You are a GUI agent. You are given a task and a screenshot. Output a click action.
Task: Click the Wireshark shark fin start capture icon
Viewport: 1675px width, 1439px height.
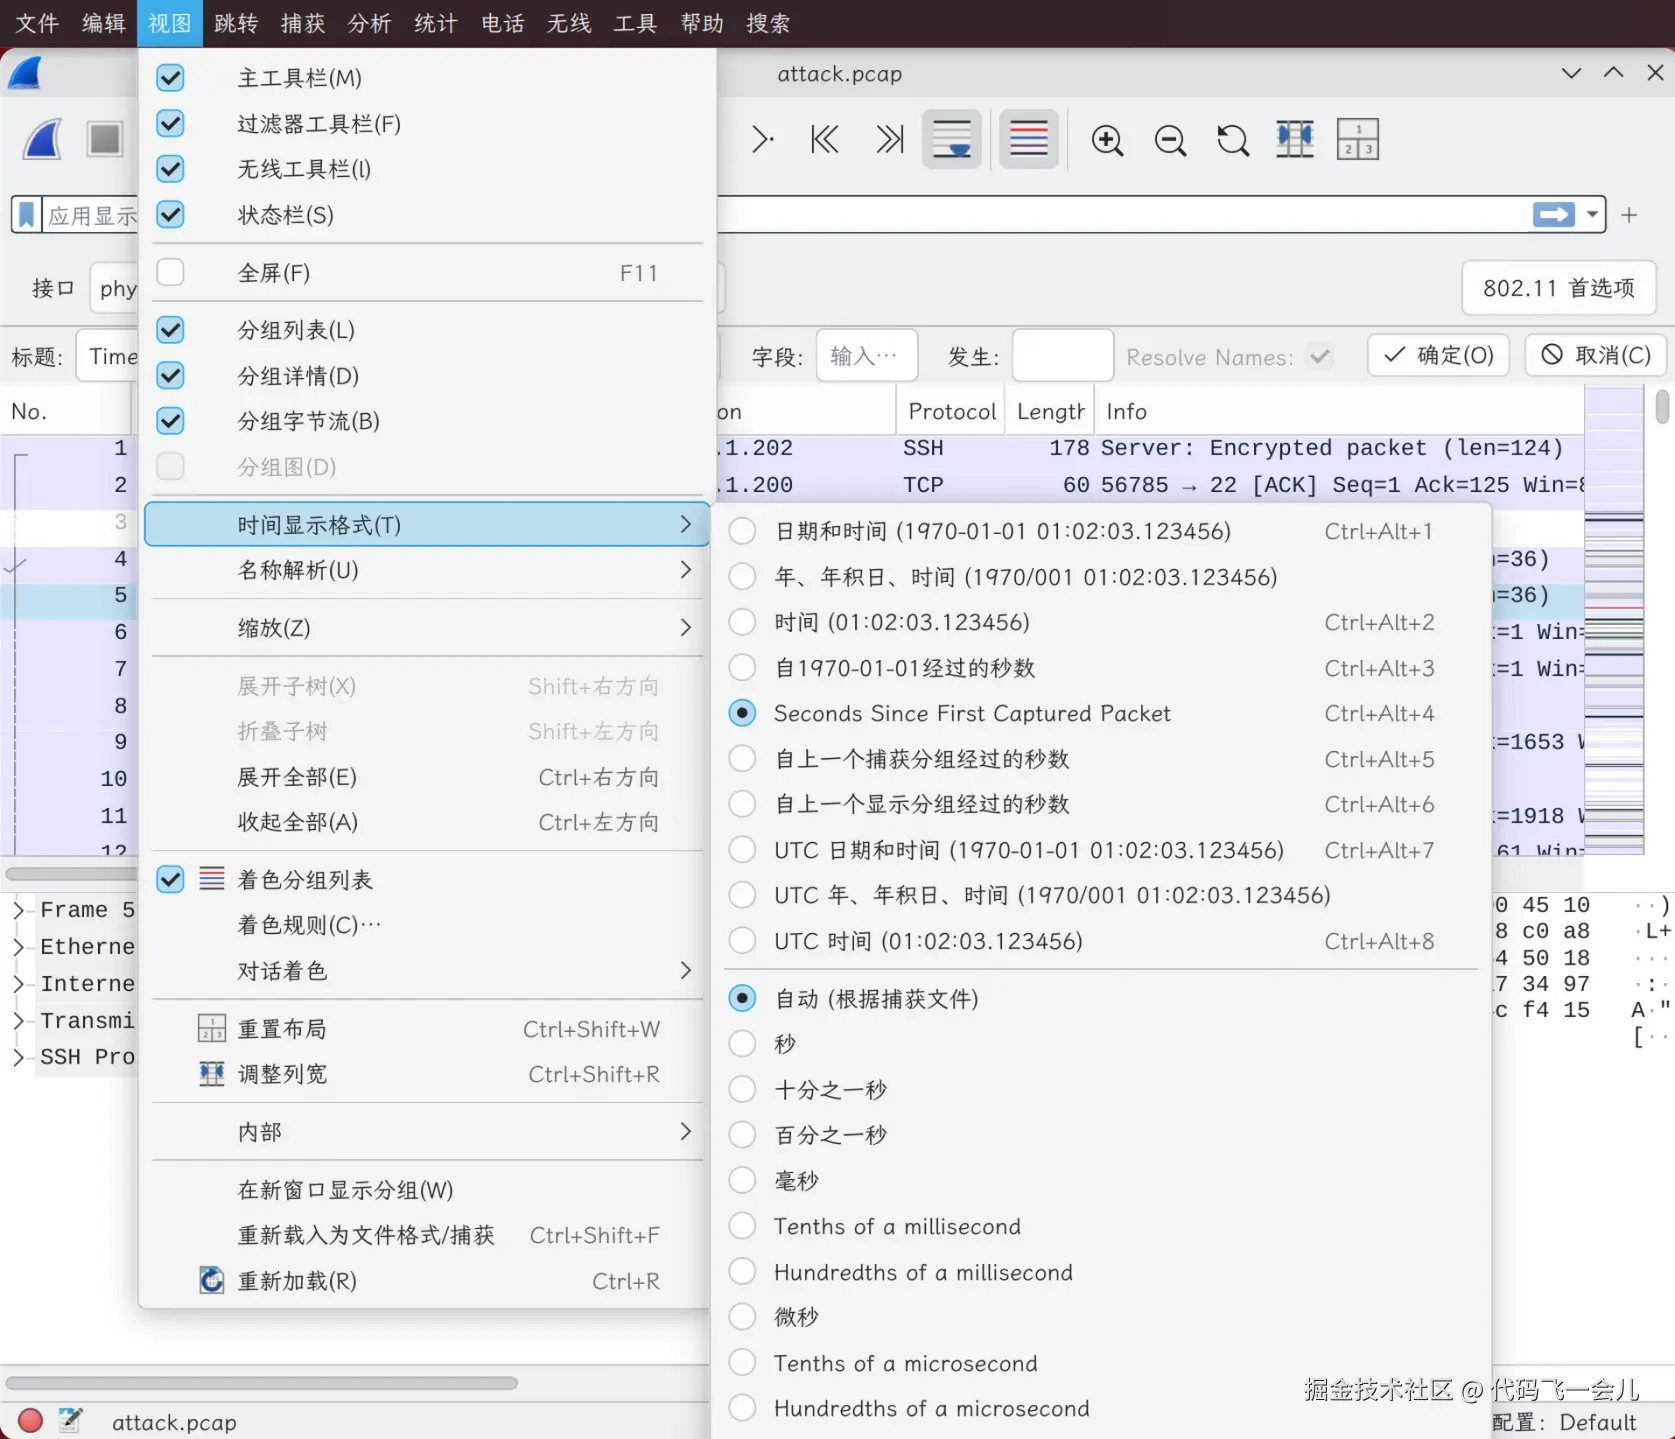pos(43,139)
